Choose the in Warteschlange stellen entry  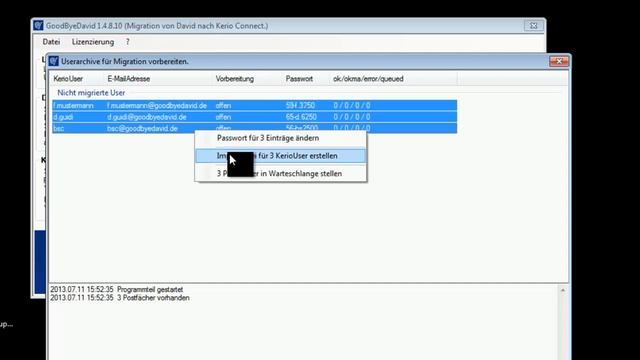(x=280, y=174)
